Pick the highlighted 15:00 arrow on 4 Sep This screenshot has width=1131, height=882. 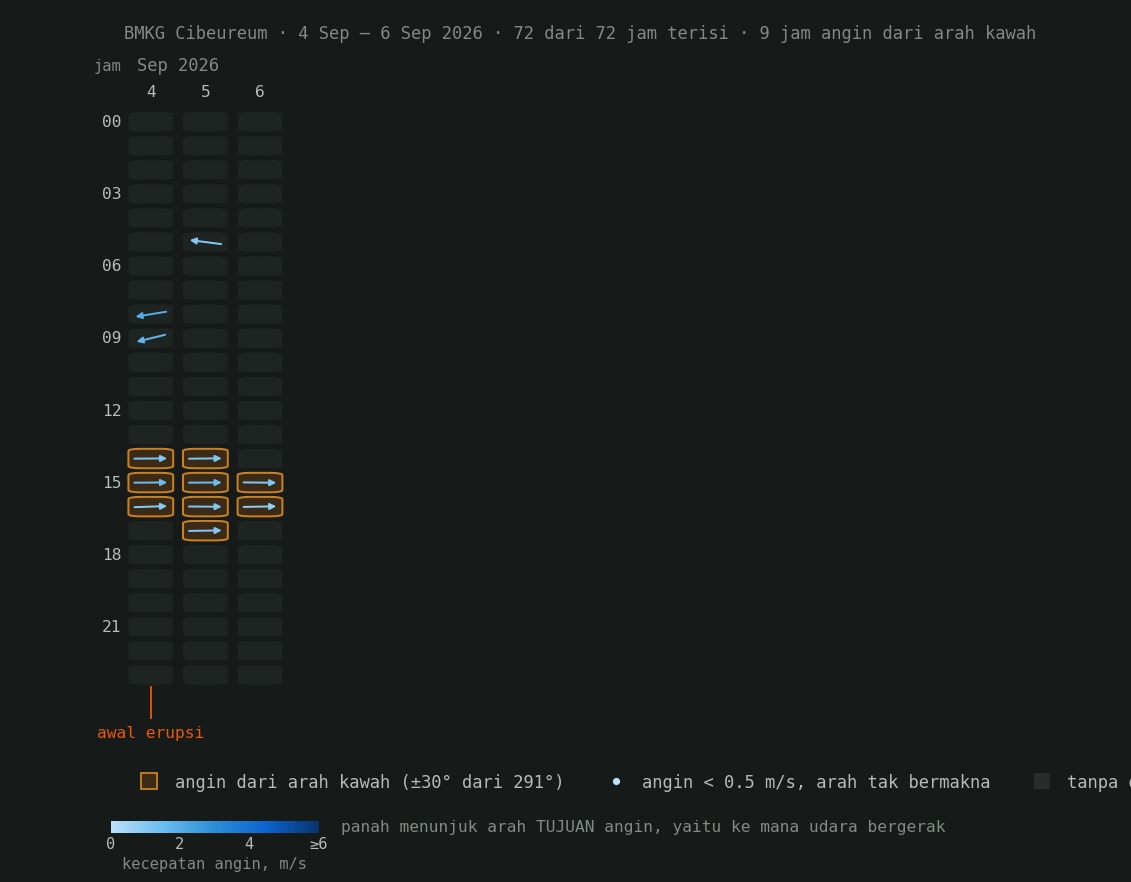click(x=151, y=482)
